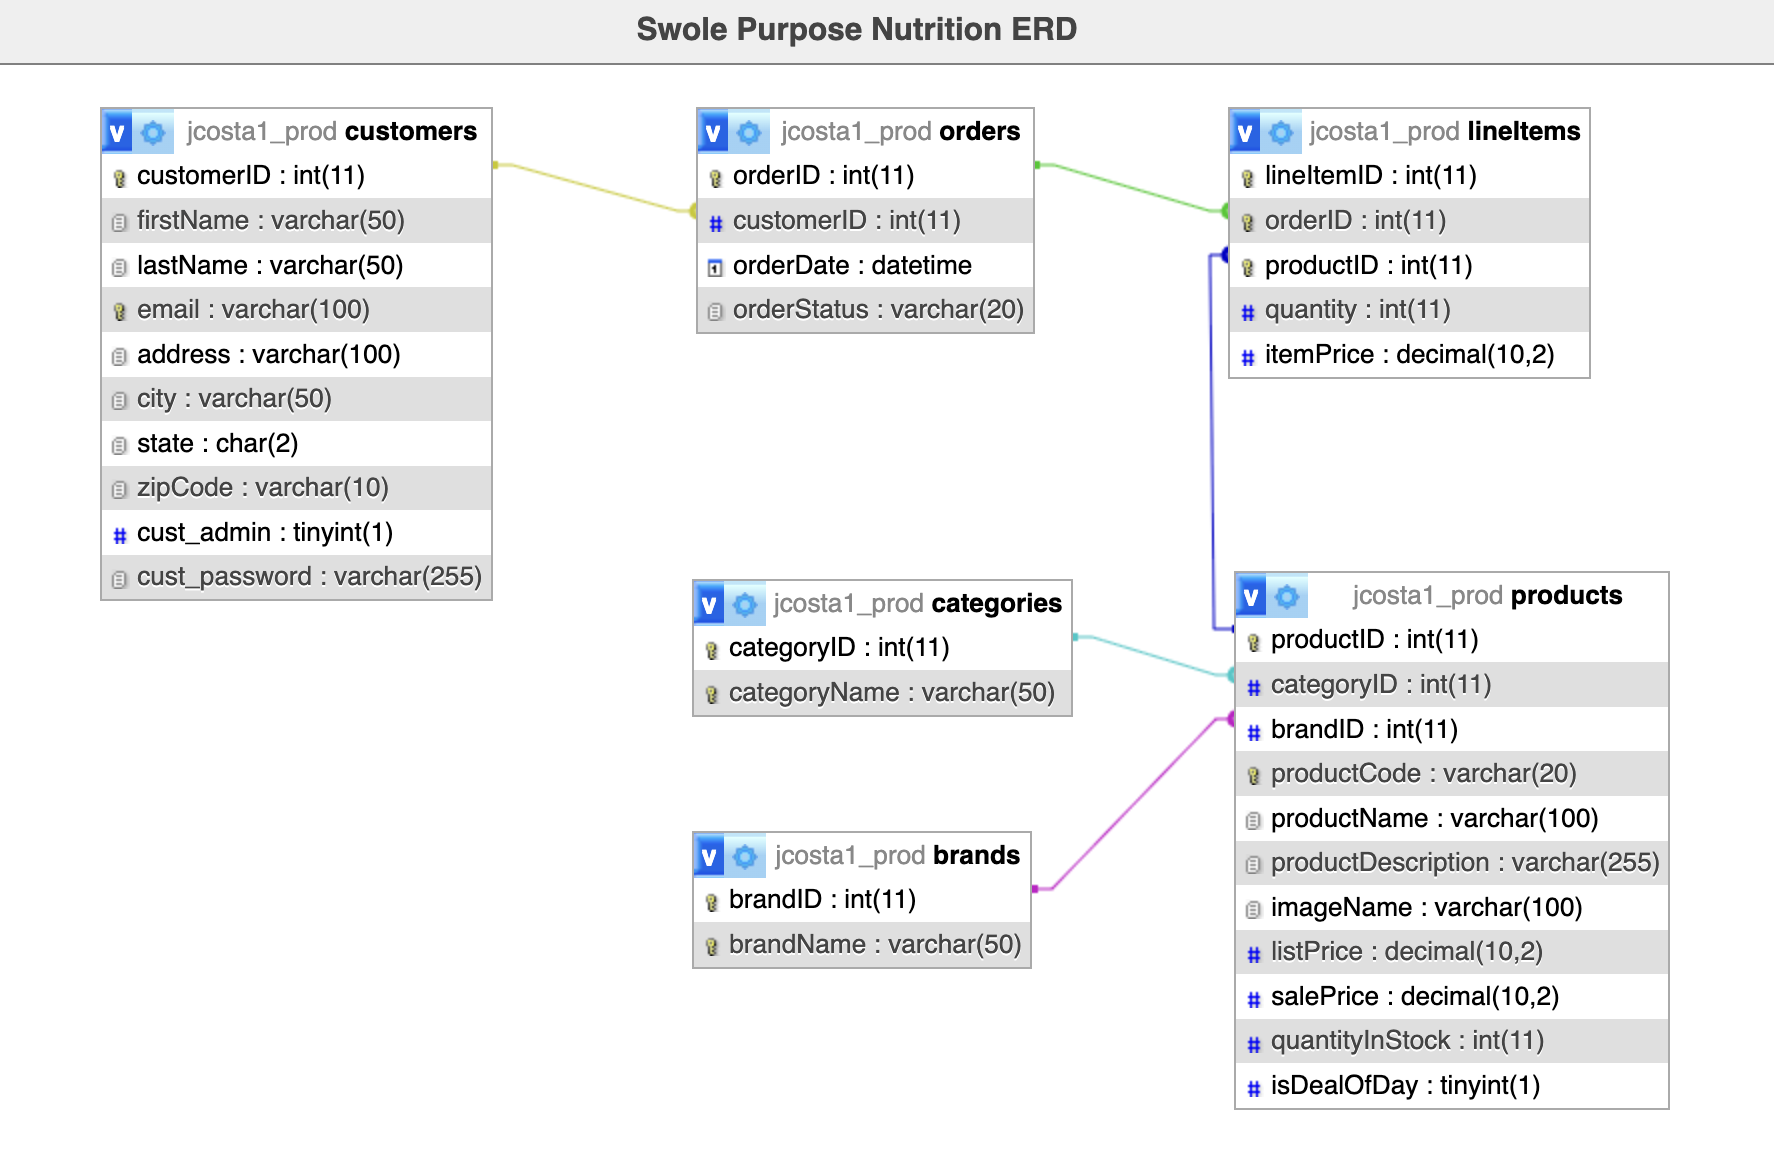This screenshot has height=1172, width=1774.
Task: Click the key icon next to productCode
Action: [1253, 776]
